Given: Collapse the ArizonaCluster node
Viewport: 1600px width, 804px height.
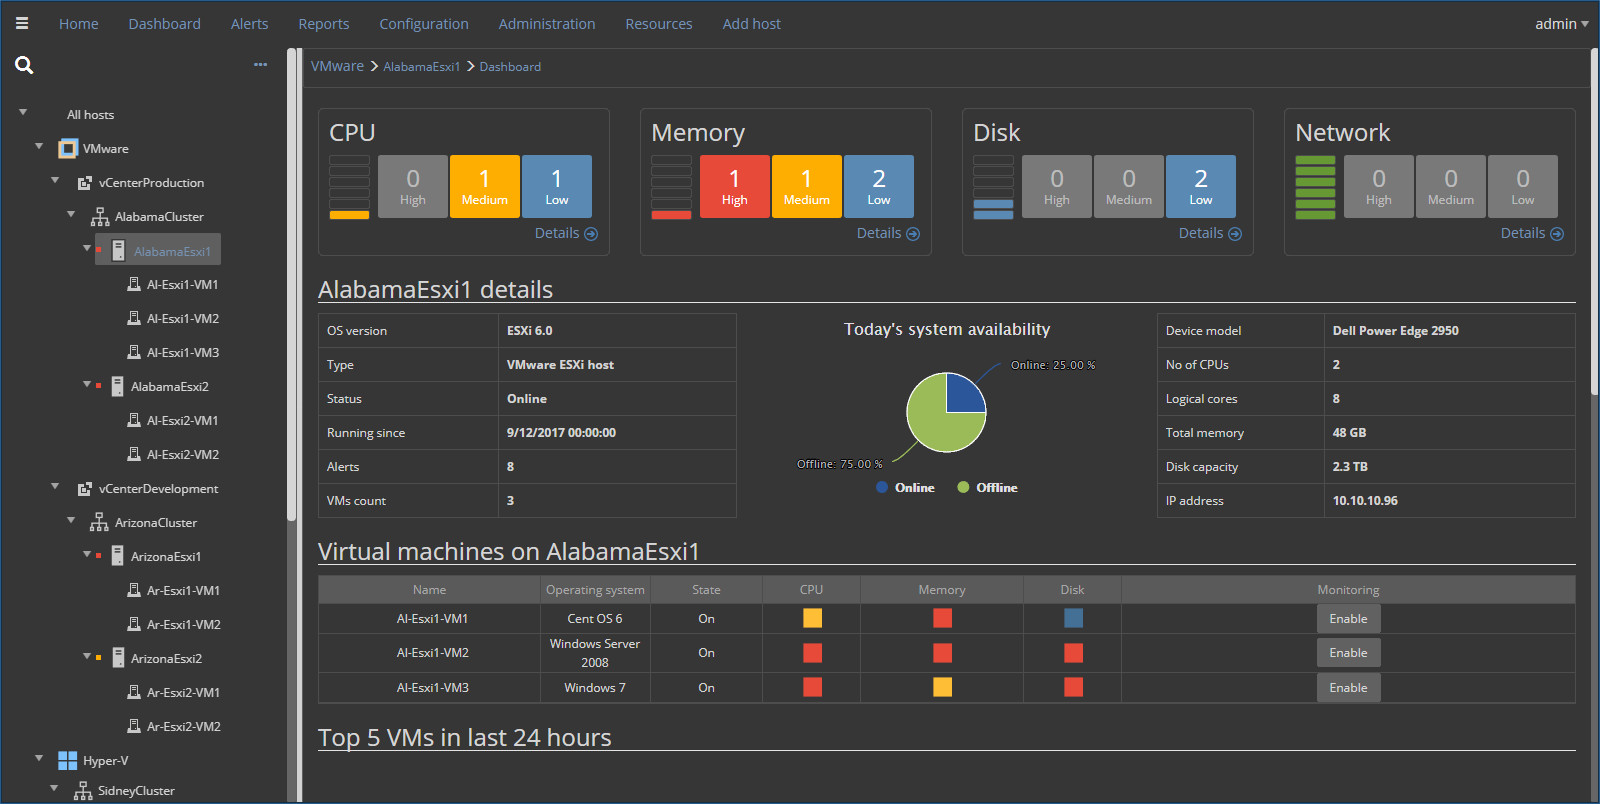Looking at the screenshot, I should click(x=71, y=520).
